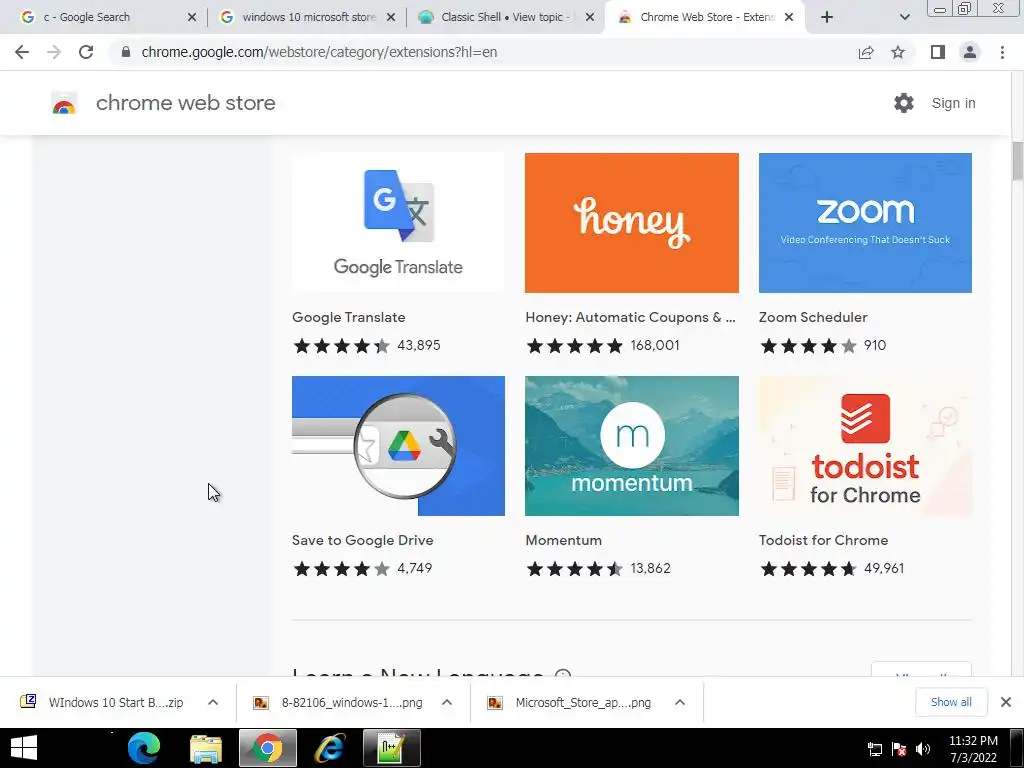Click 'Honey: Automatic Coupons & ...' title
1024x768 pixels.
[630, 317]
